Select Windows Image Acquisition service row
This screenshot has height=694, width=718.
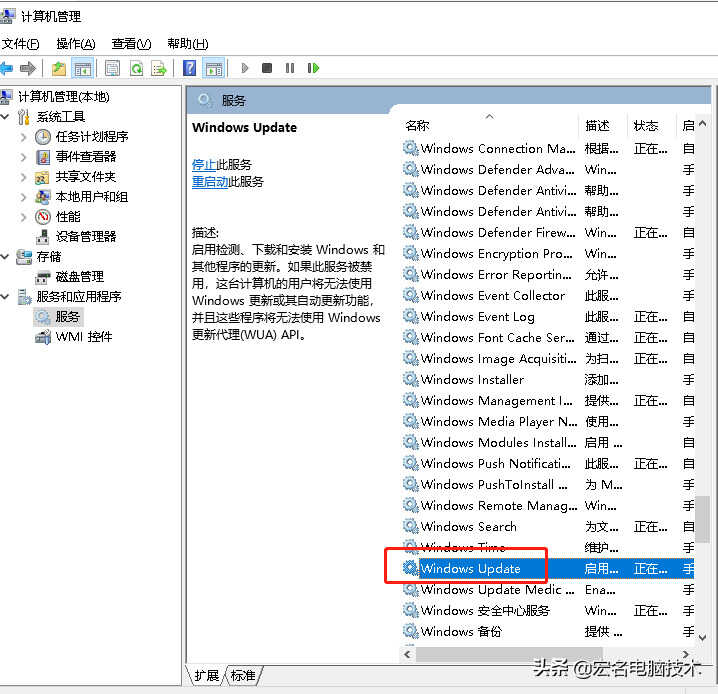[548, 359]
